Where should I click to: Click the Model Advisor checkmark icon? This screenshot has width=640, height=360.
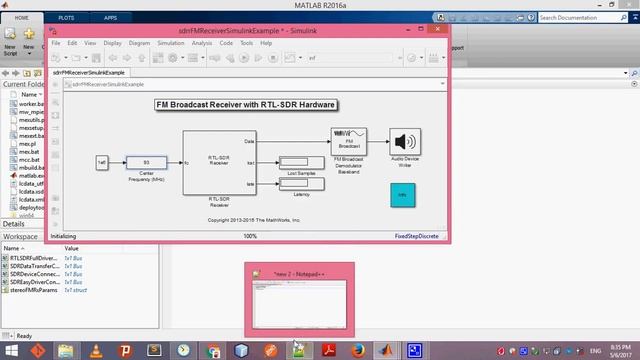[411, 58]
